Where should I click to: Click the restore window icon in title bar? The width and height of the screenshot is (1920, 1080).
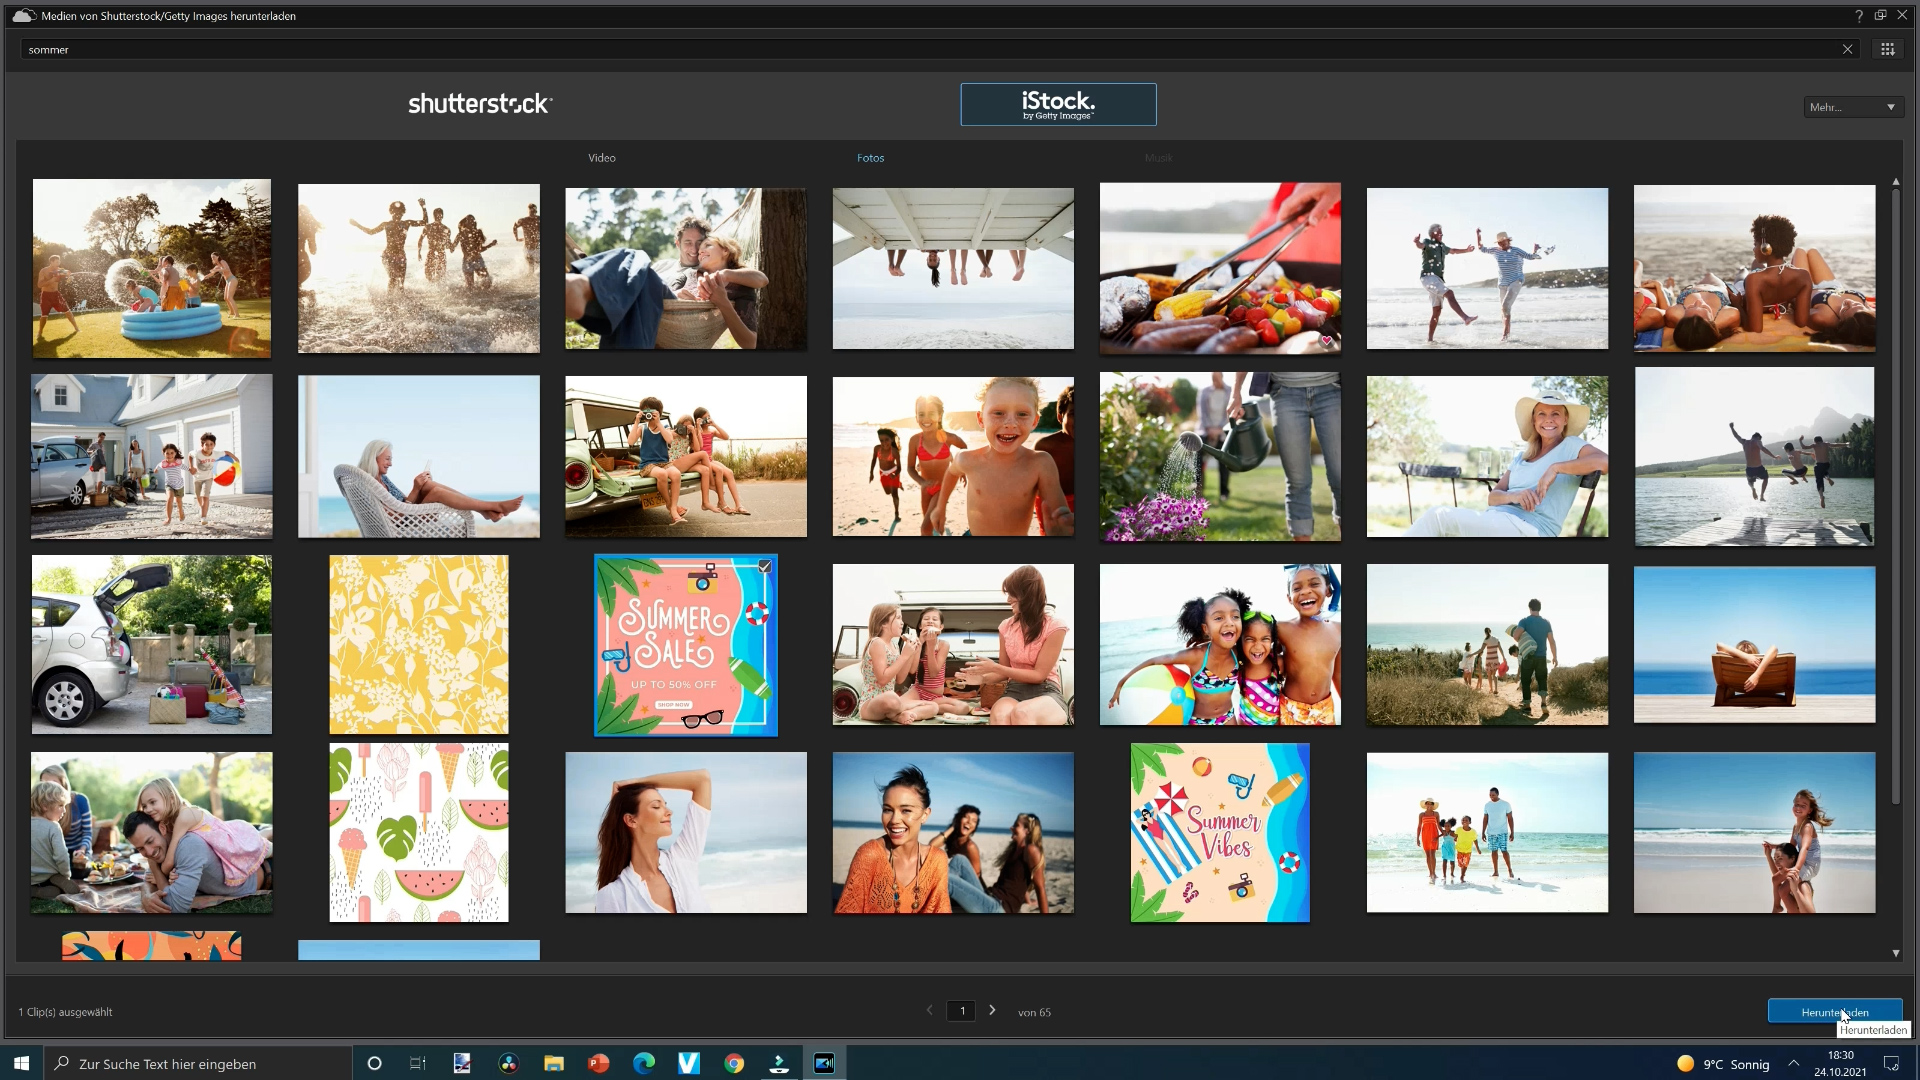1880,16
